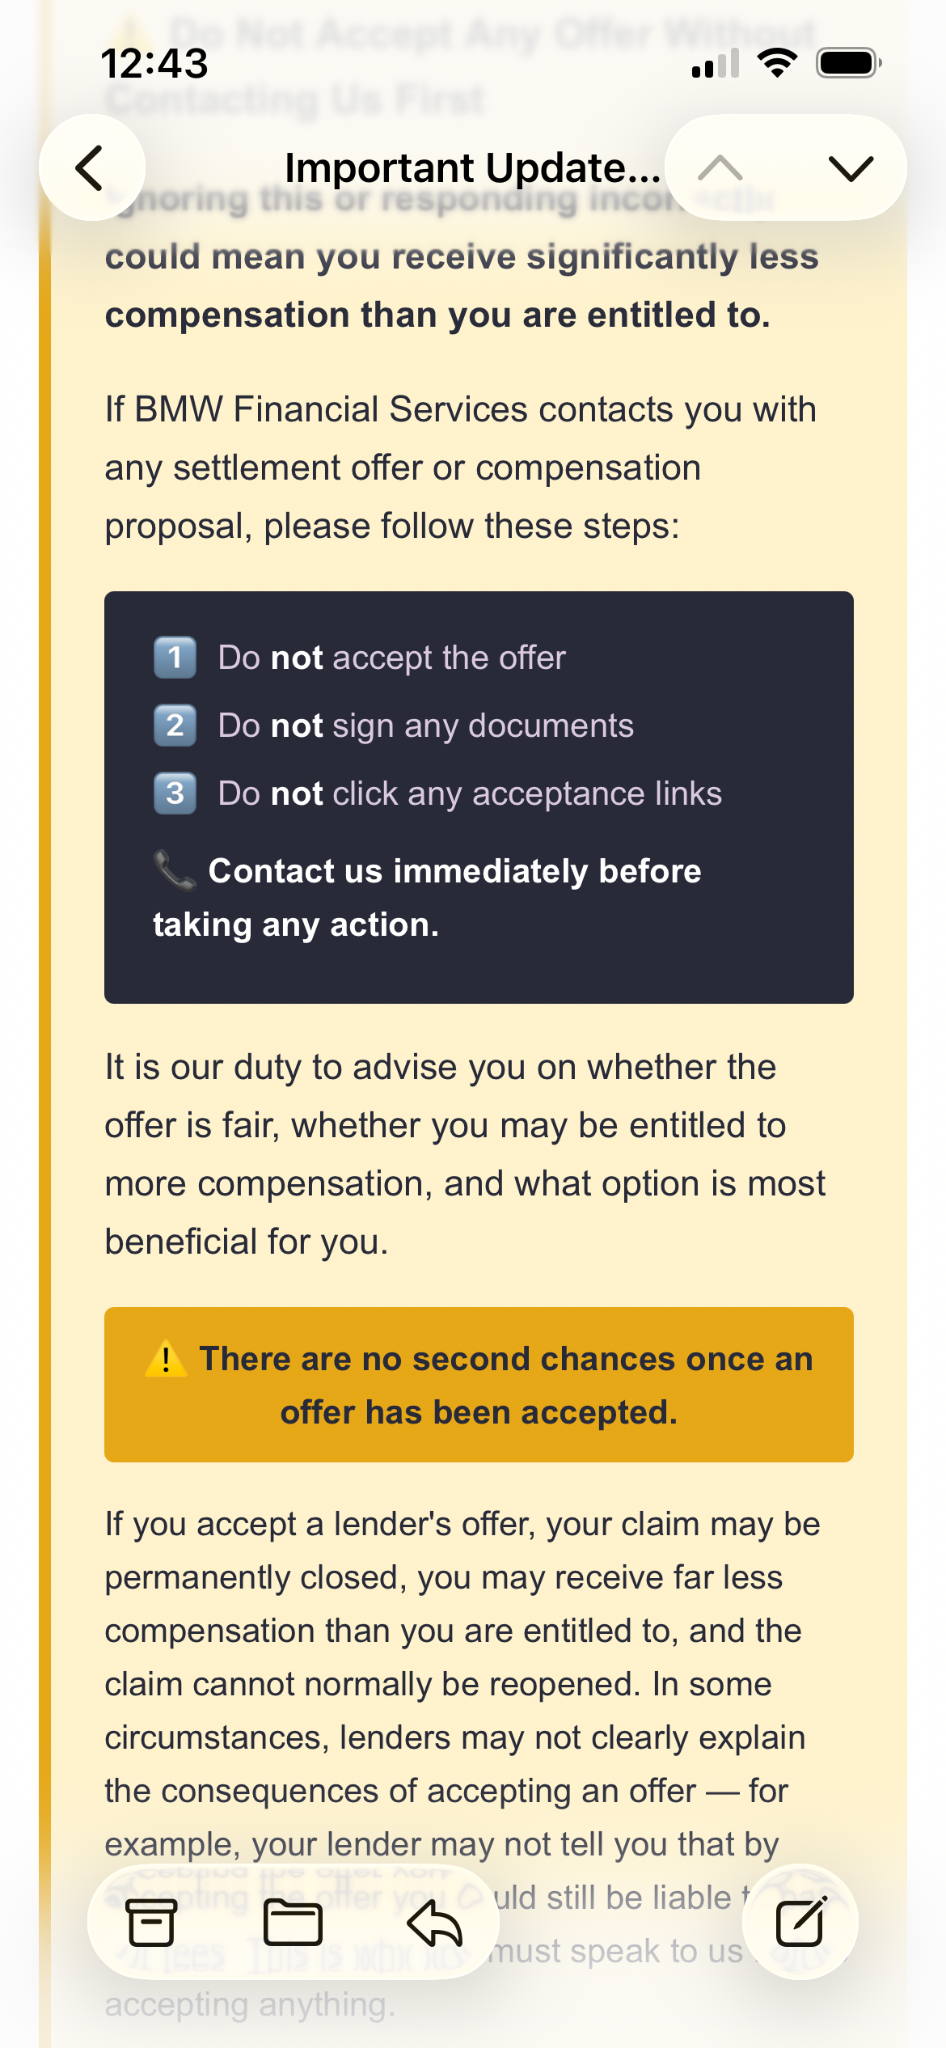Tap the "Do not sign any documents" line
Image resolution: width=946 pixels, height=2048 pixels.
click(426, 726)
